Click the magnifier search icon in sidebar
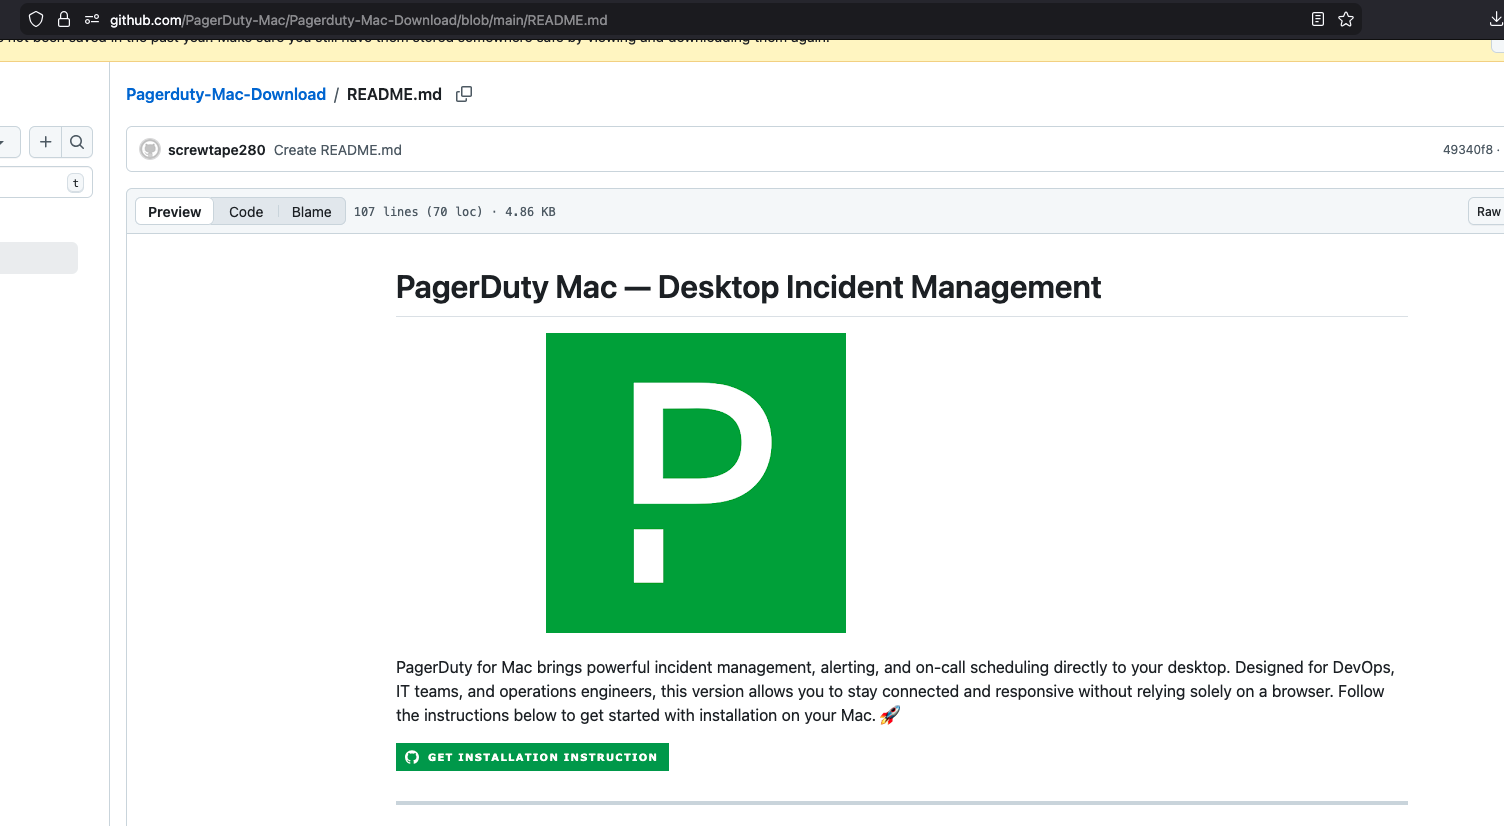1504x826 pixels. [77, 142]
